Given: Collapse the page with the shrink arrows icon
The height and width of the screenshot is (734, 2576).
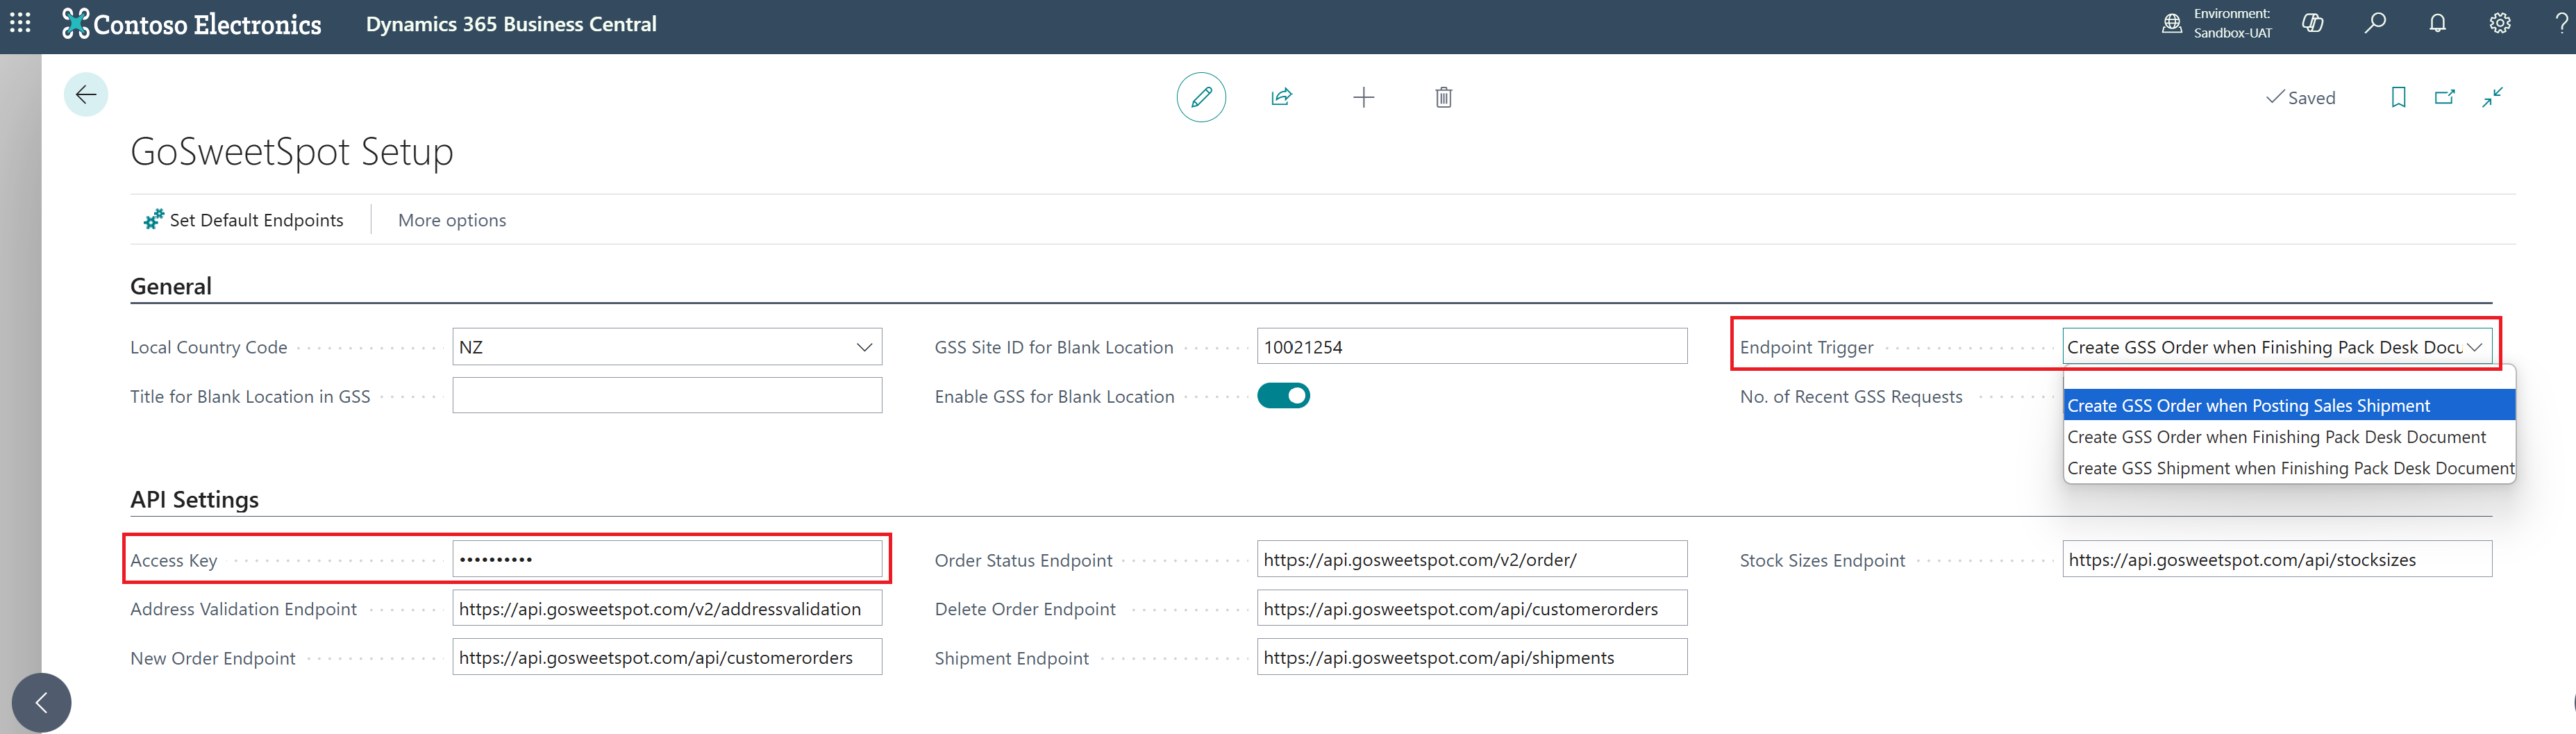Looking at the screenshot, I should pos(2492,97).
